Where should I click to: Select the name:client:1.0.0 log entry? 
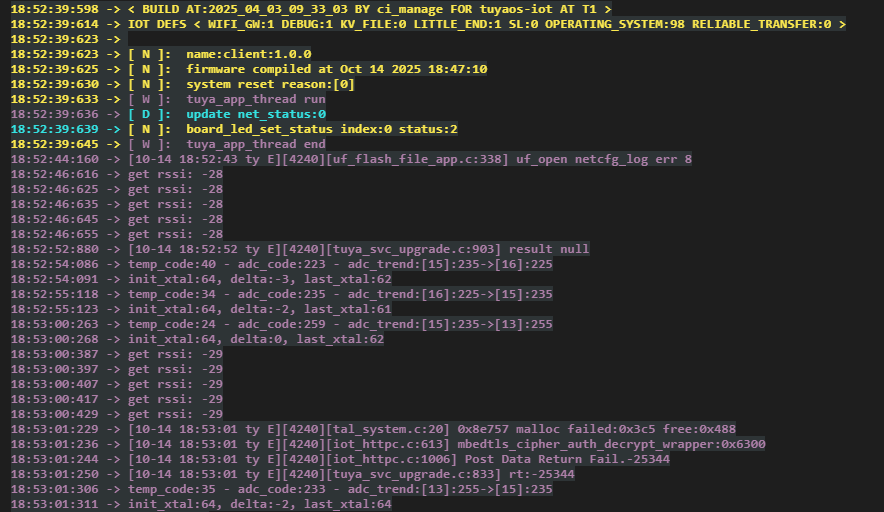[x=248, y=54]
